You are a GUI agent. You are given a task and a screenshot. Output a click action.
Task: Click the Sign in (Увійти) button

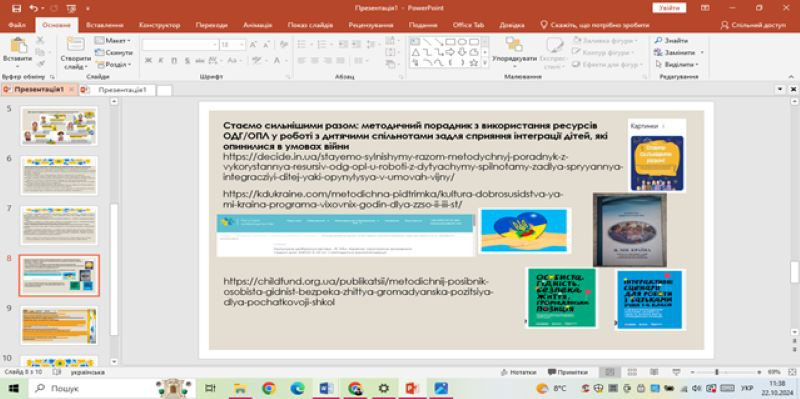[x=669, y=8]
